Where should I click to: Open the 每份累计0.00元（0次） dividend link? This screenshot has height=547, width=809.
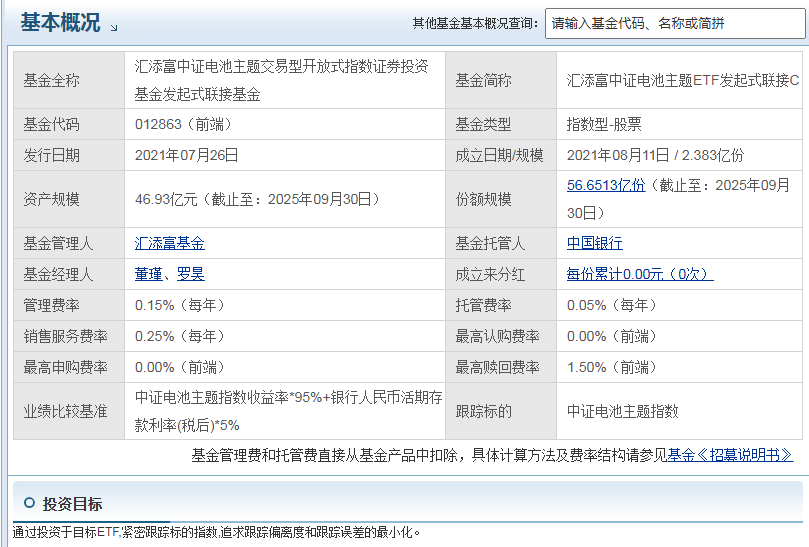coord(640,274)
